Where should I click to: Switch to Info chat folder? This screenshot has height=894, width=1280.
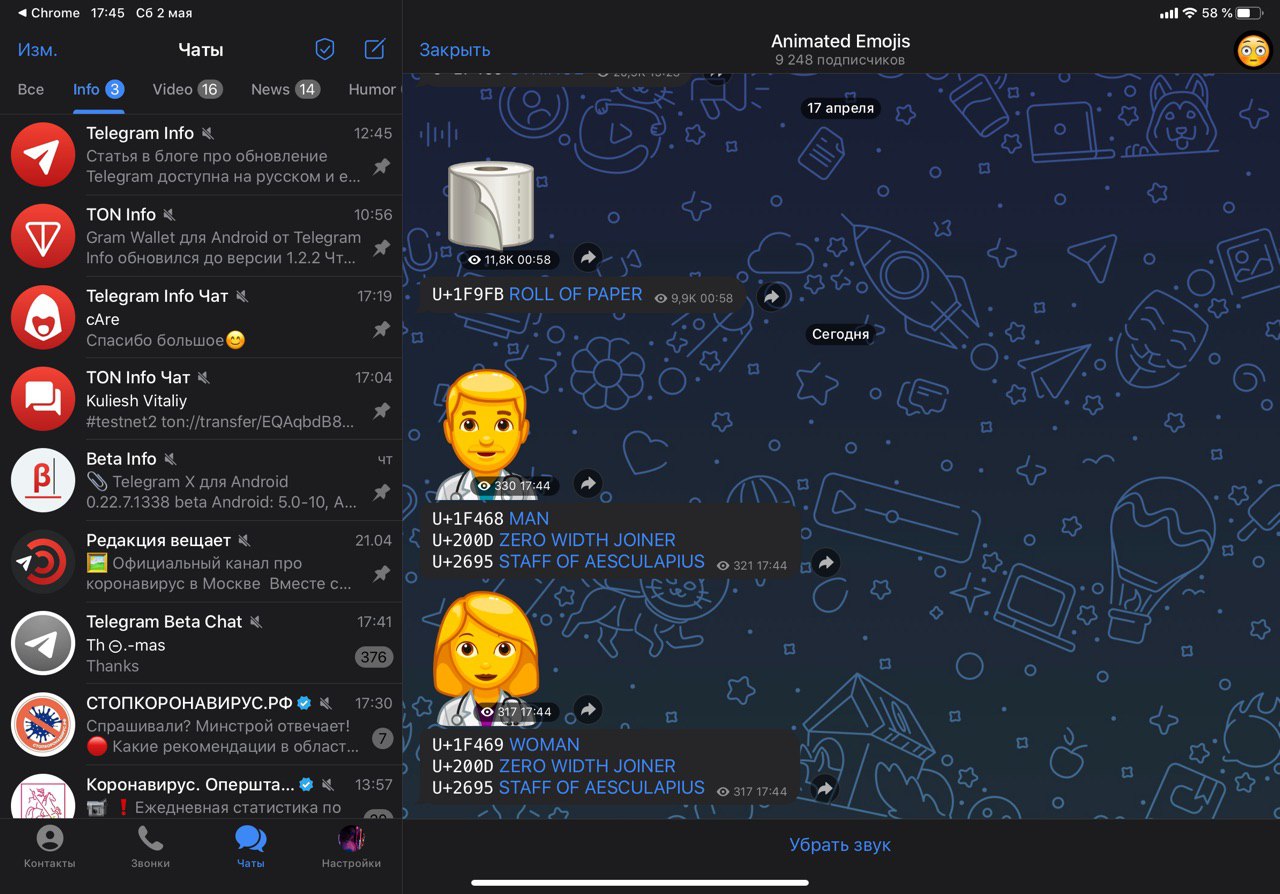coord(98,89)
